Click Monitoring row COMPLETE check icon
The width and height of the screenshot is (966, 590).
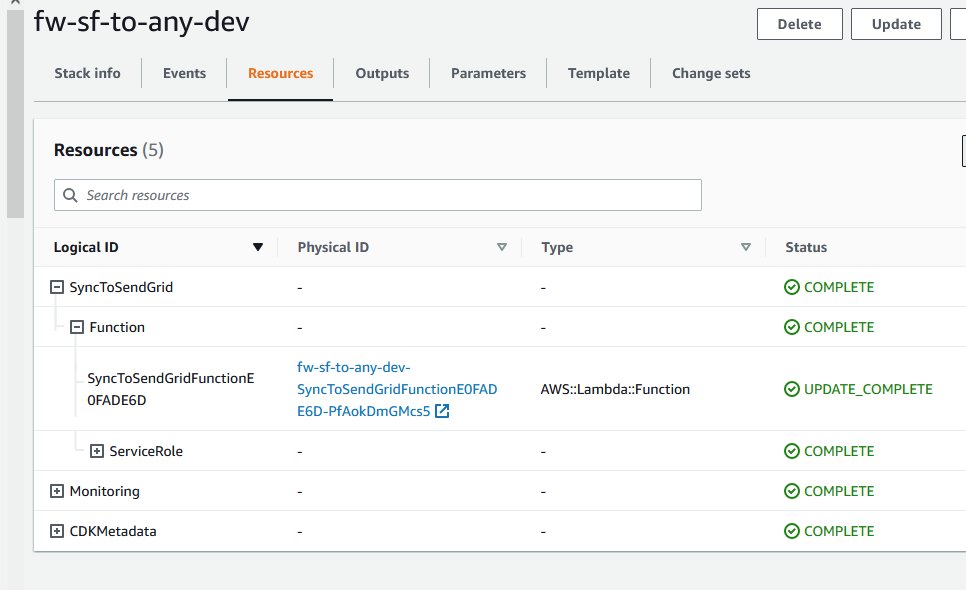[x=792, y=491]
